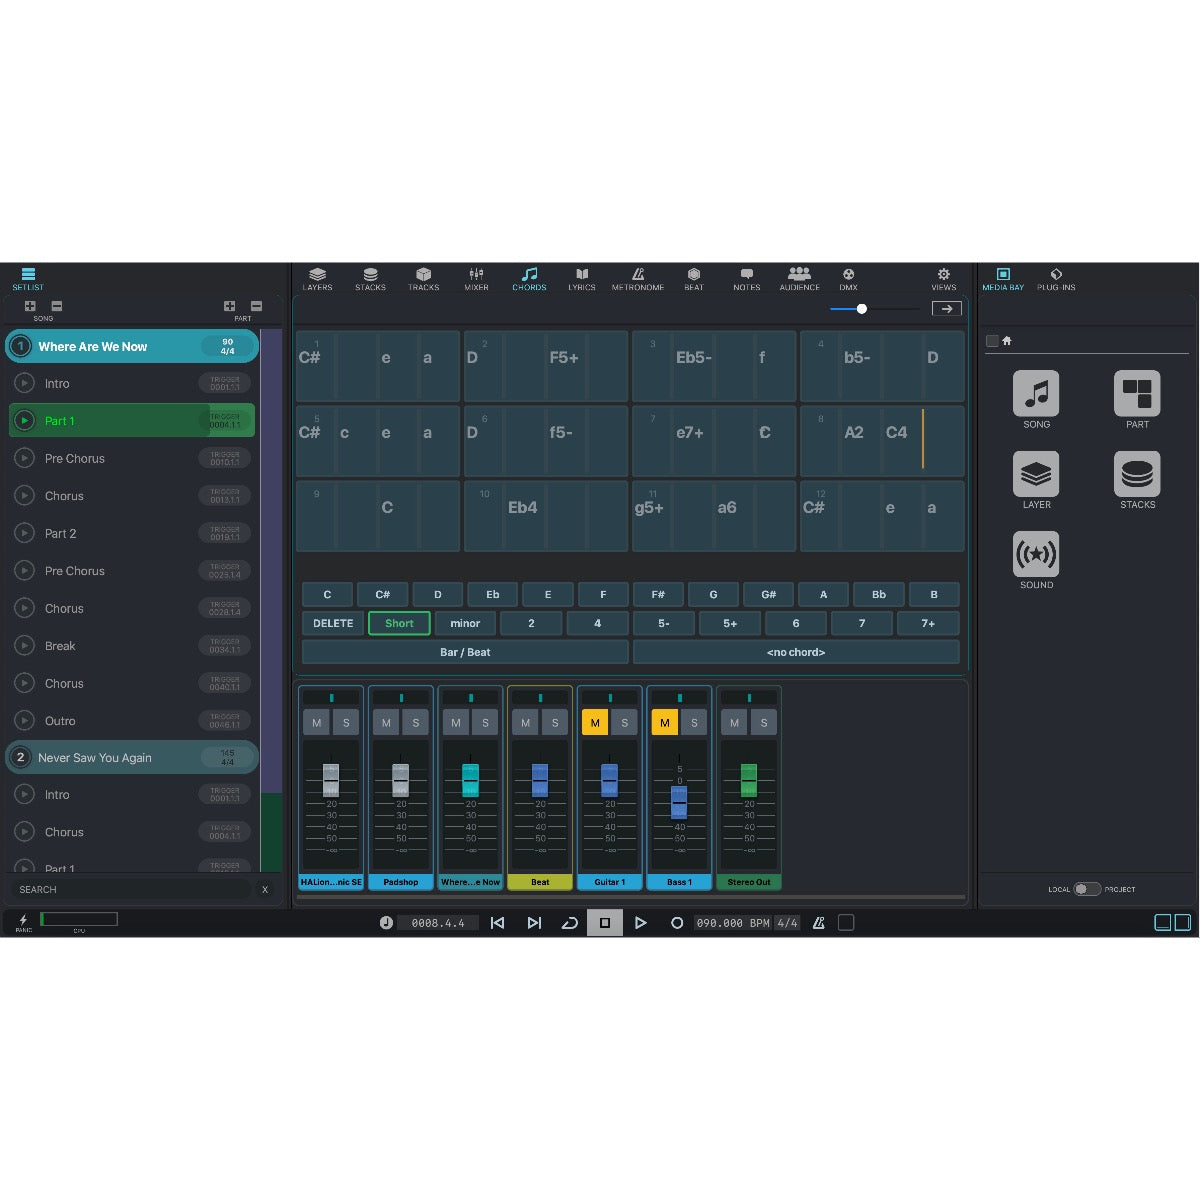1200x1200 pixels.
Task: Tick the checkbox beside the home icon
Action: click(x=992, y=341)
